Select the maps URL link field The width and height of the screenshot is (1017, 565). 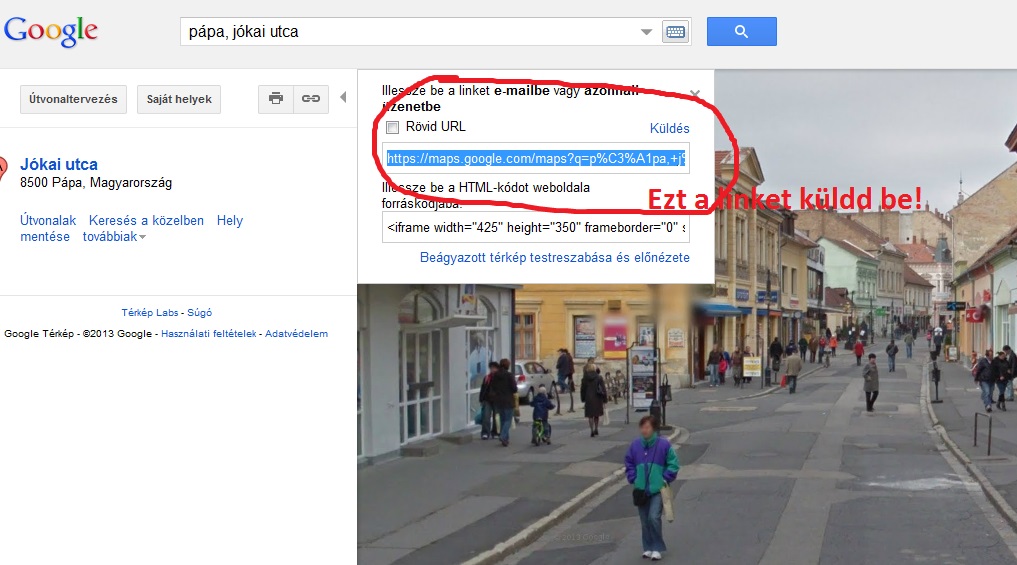536,158
